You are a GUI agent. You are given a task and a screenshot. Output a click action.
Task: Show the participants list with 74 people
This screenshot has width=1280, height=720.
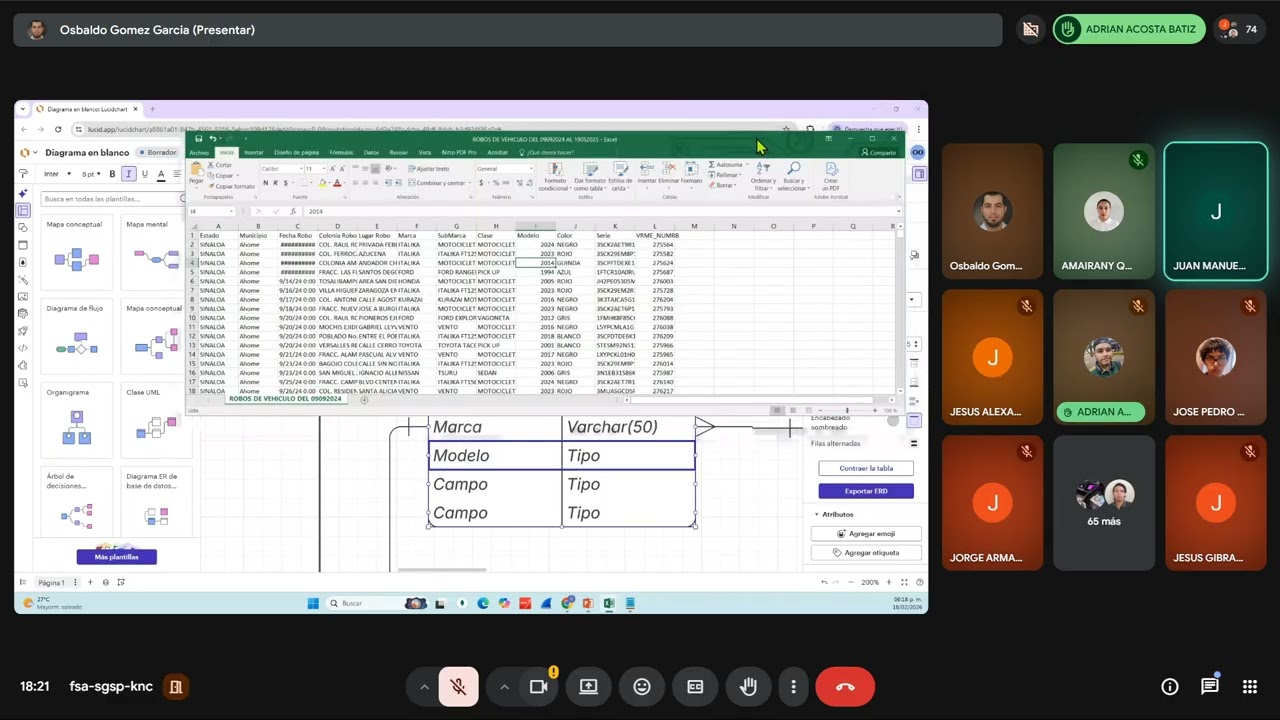coord(1240,30)
